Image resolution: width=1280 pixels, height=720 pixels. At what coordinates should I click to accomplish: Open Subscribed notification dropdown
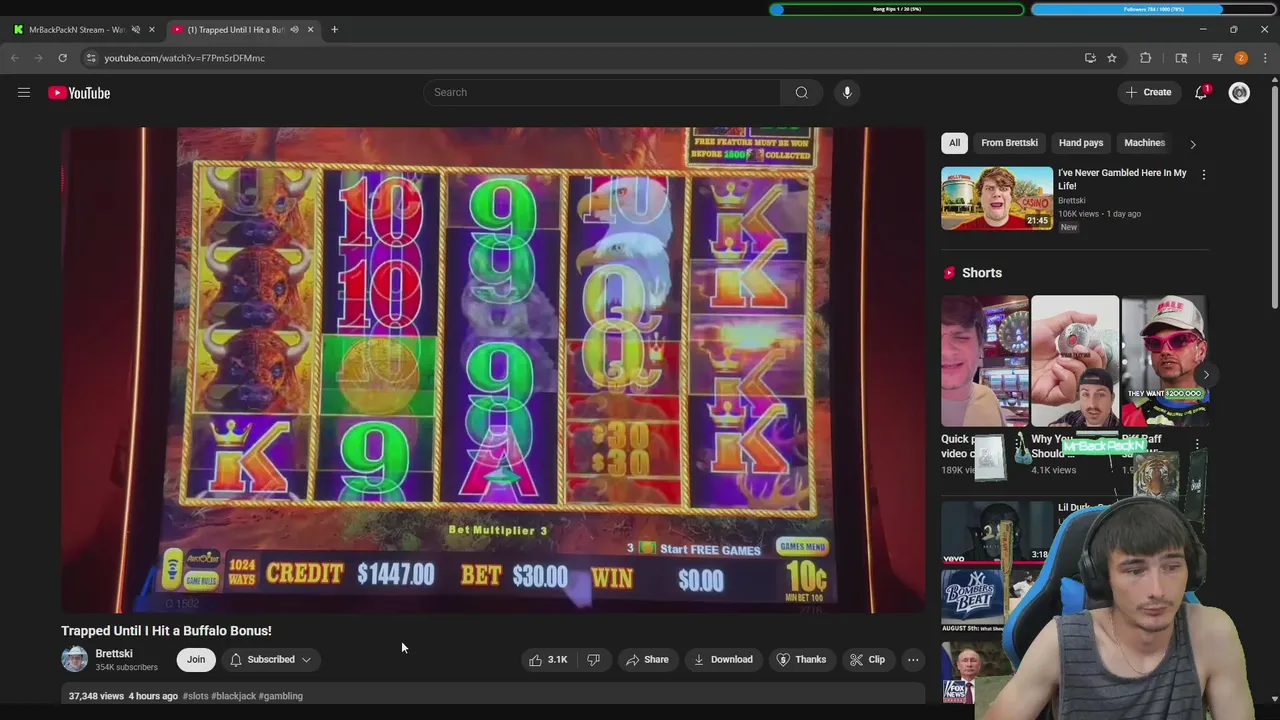[270, 659]
